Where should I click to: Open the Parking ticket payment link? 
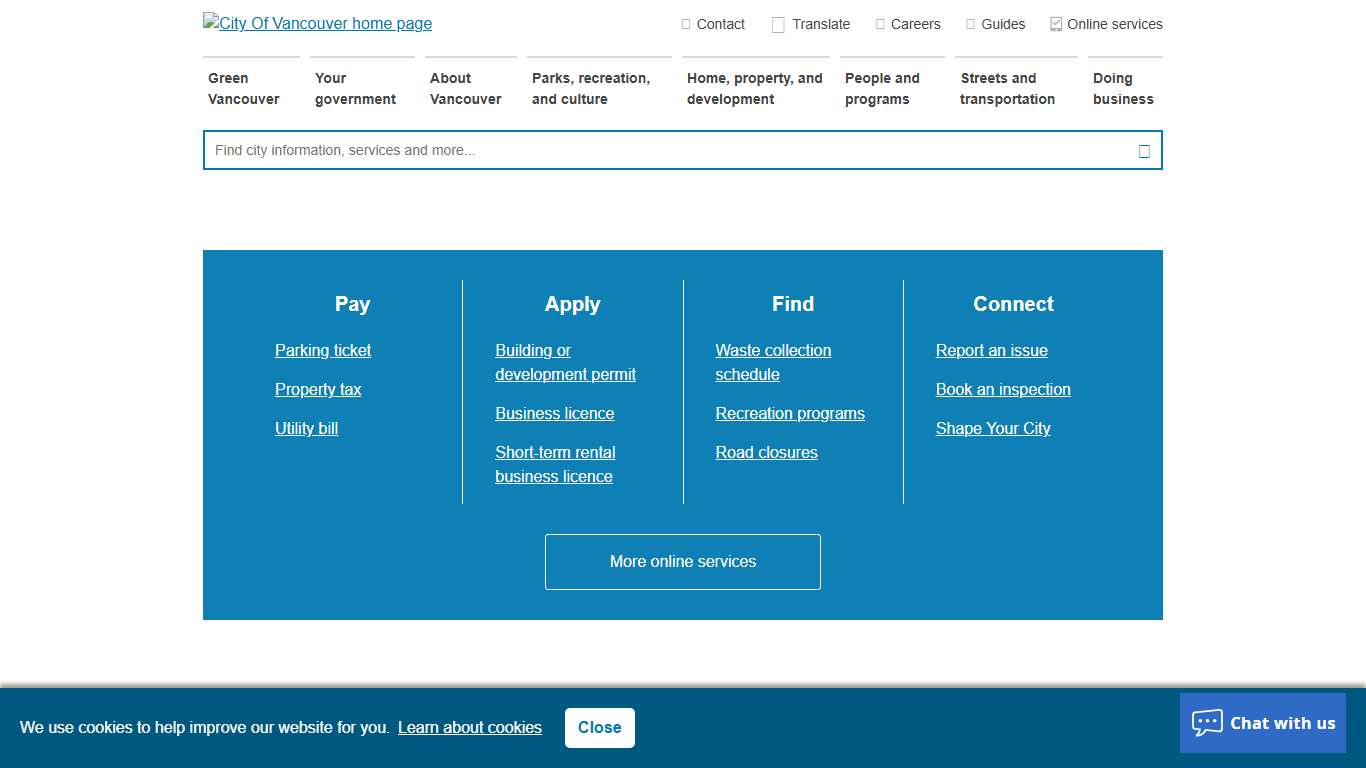pyautogui.click(x=323, y=351)
